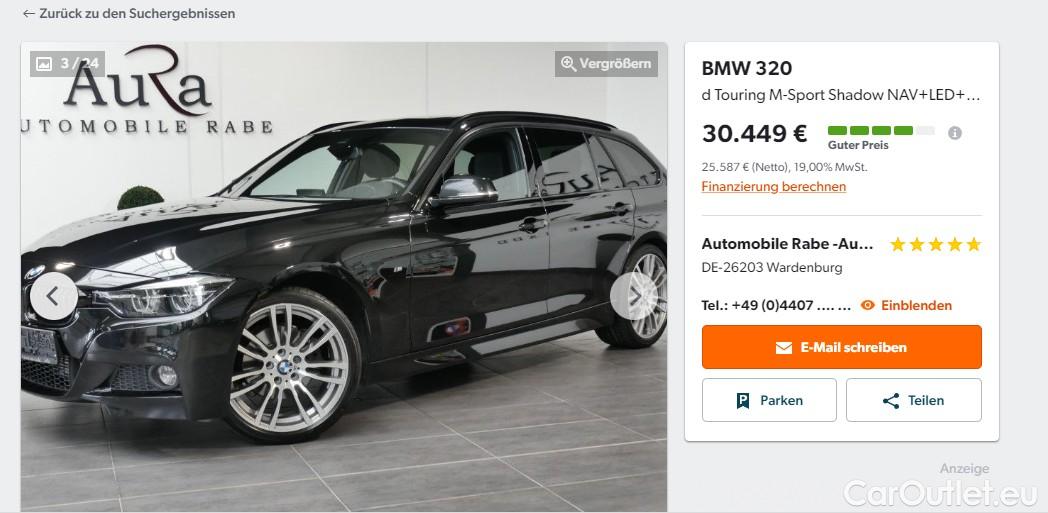Viewport: 1048px width, 513px height.
Task: Click the Teilen button
Action: coord(914,400)
